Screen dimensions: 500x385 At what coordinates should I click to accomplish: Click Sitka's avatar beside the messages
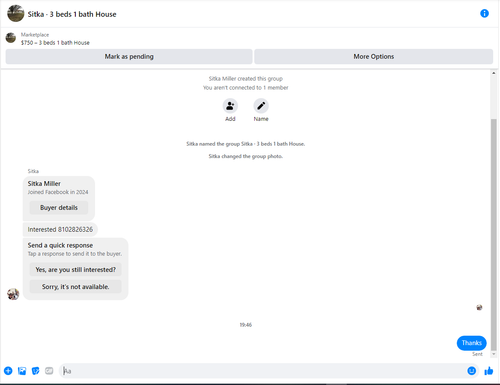tap(13, 294)
